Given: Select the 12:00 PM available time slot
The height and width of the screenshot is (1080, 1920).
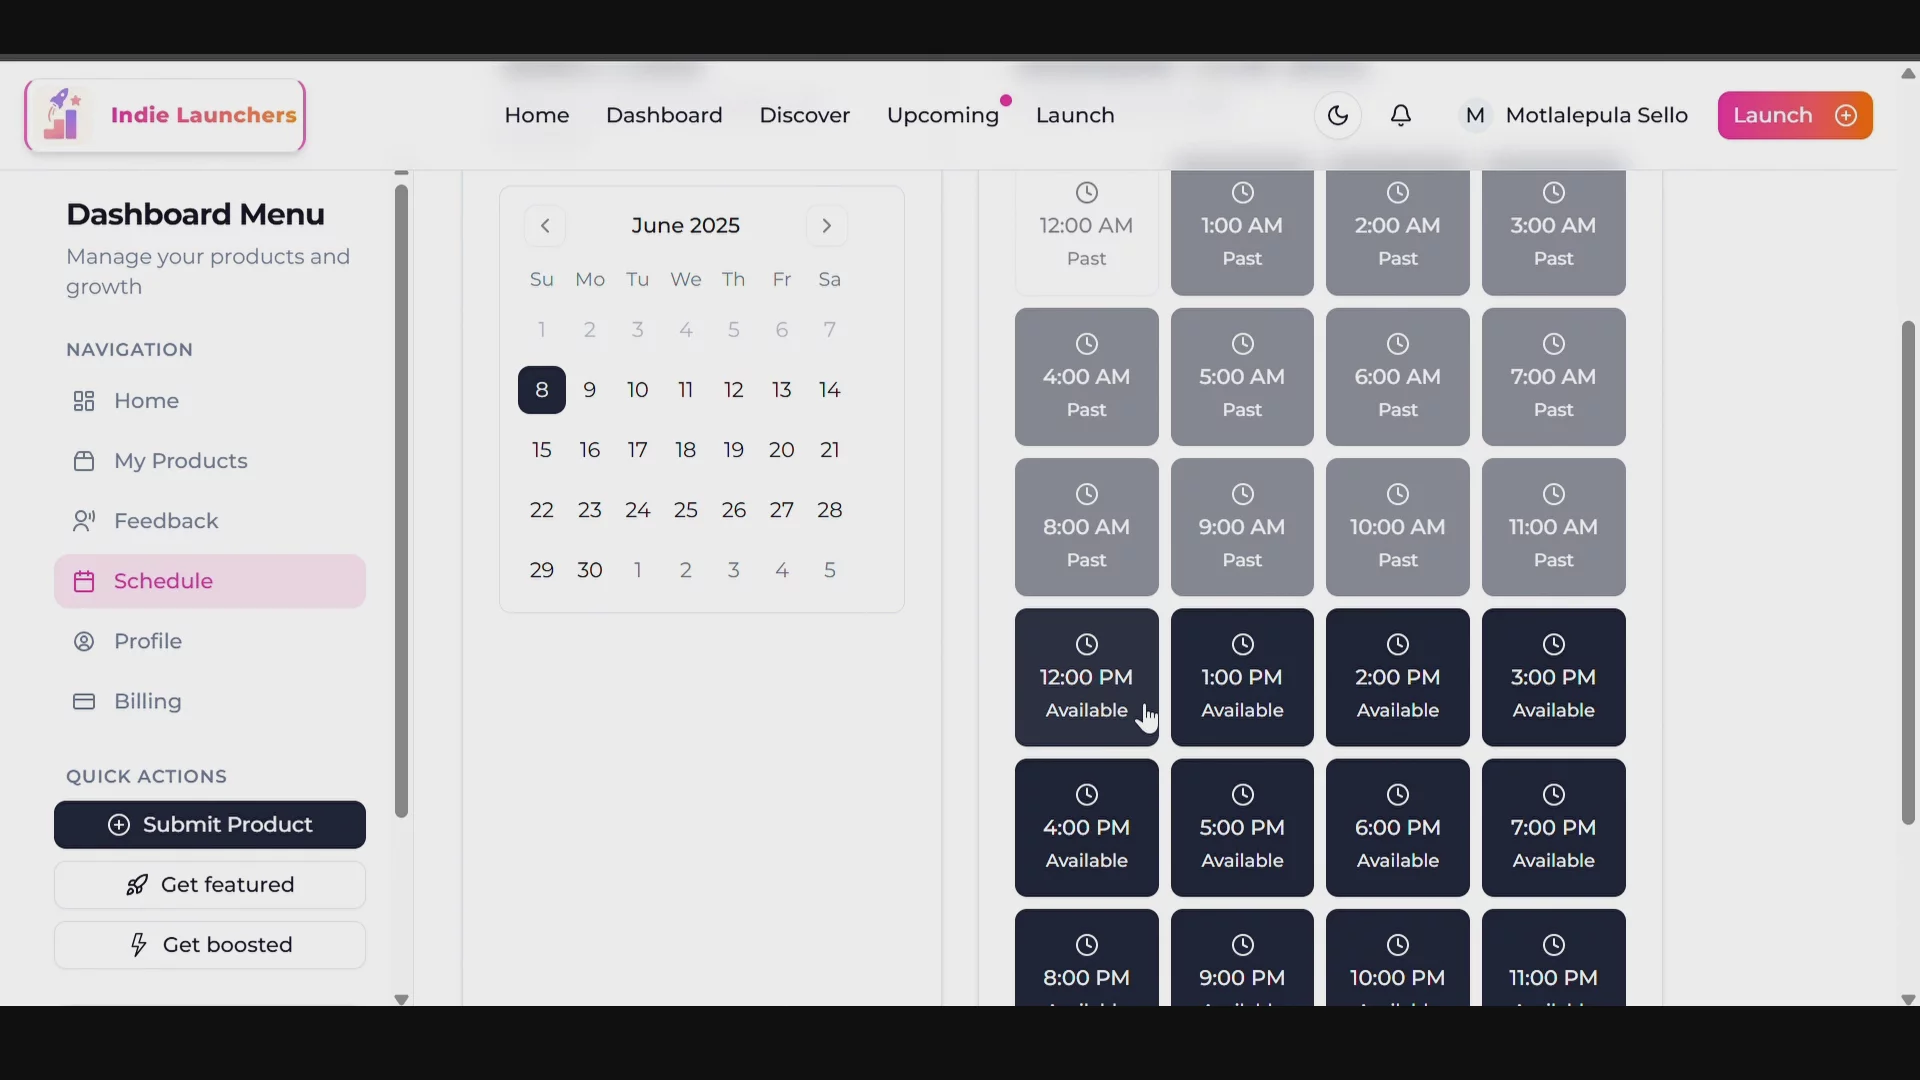Looking at the screenshot, I should pos(1086,677).
